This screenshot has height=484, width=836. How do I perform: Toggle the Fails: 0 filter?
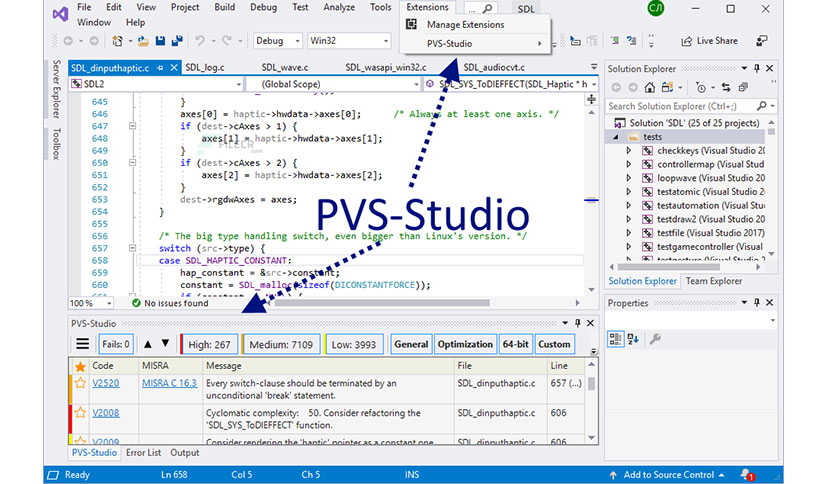coord(116,344)
